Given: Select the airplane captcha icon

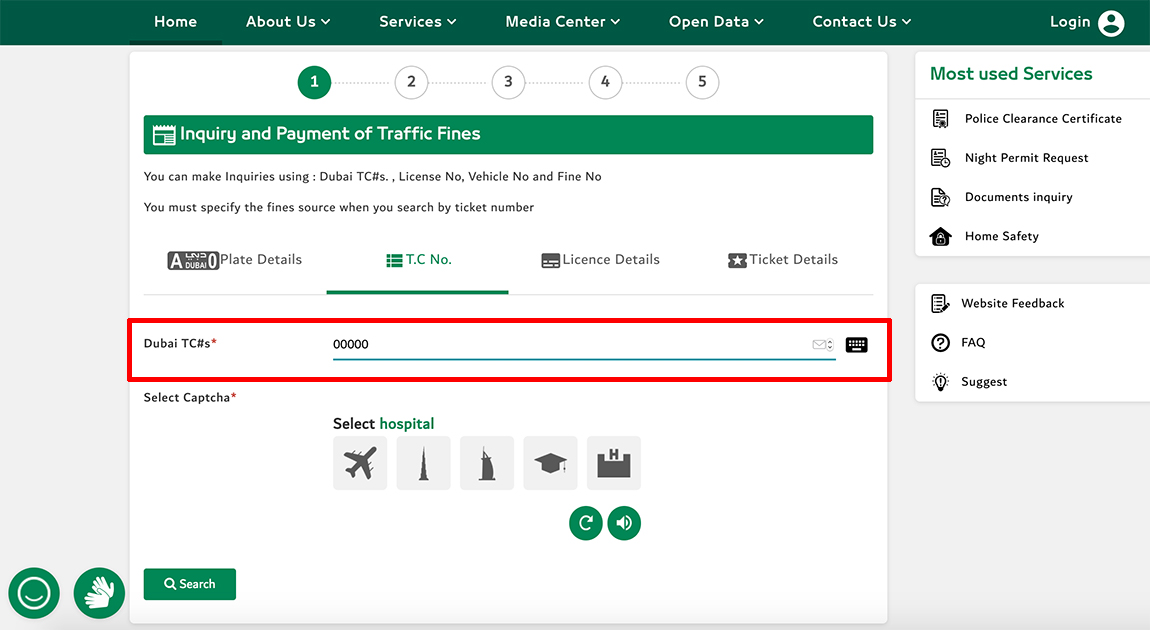Looking at the screenshot, I should pos(360,463).
